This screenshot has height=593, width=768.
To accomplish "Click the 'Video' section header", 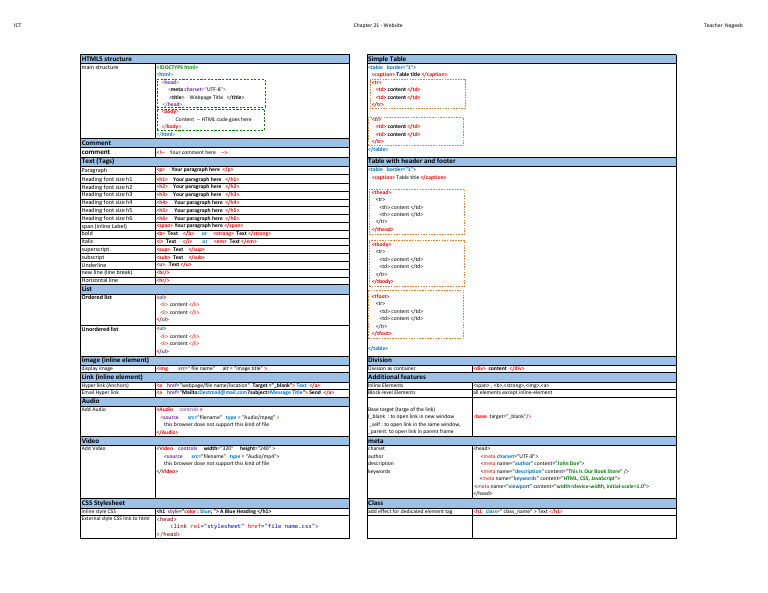I will pyautogui.click(x=90, y=440).
